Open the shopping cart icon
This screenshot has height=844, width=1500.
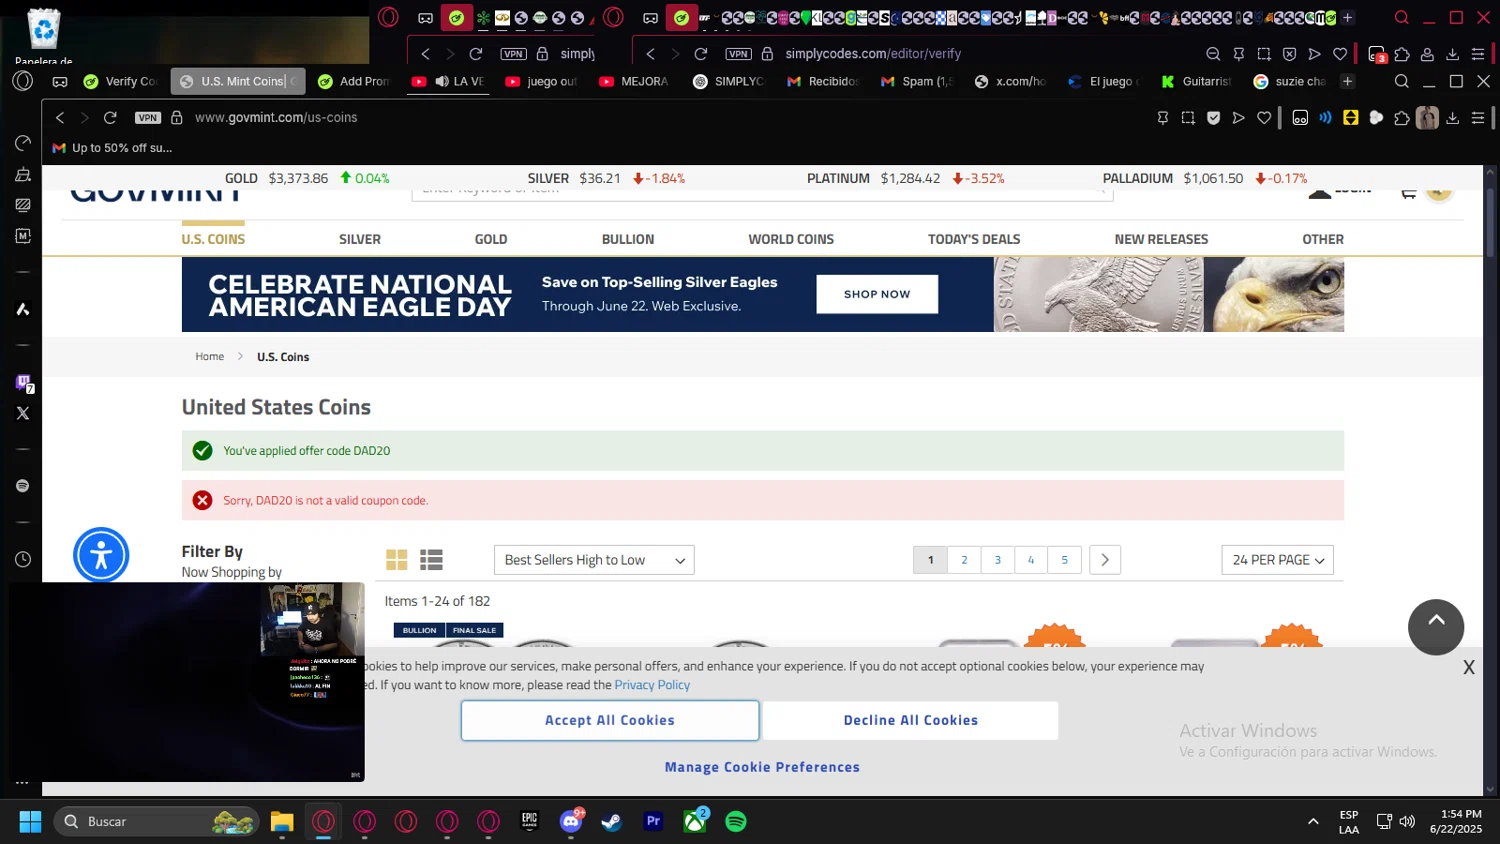(1408, 192)
